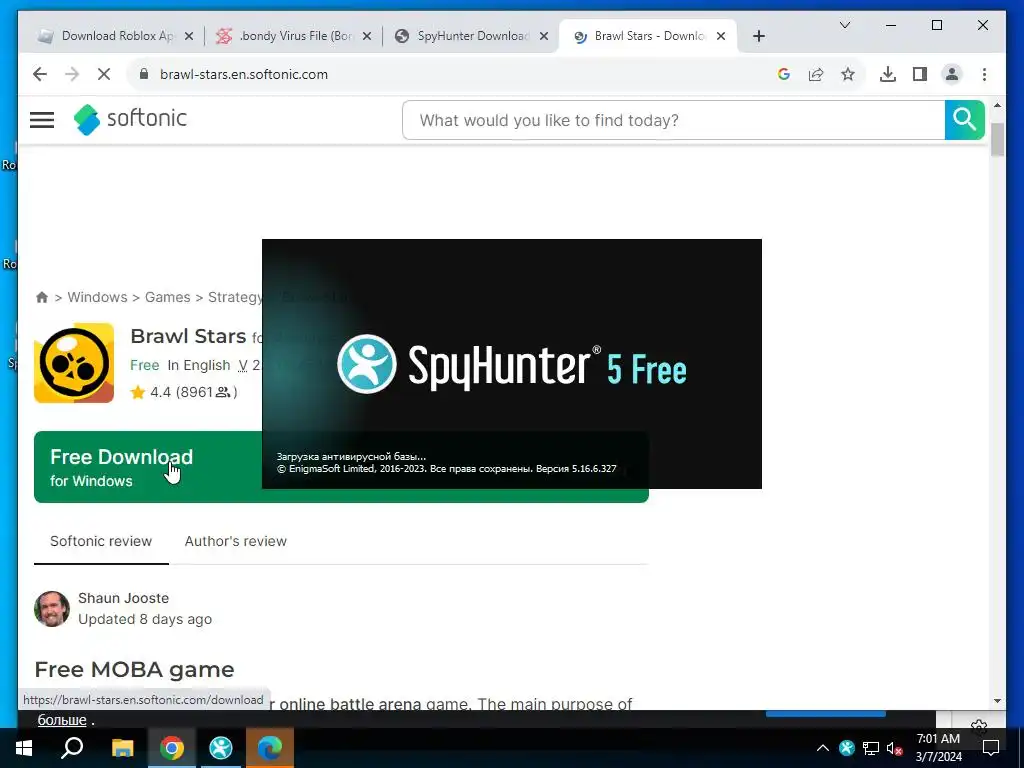Click the taskbar clock showing 7:01 AM
The height and width of the screenshot is (768, 1024).
tap(938, 748)
